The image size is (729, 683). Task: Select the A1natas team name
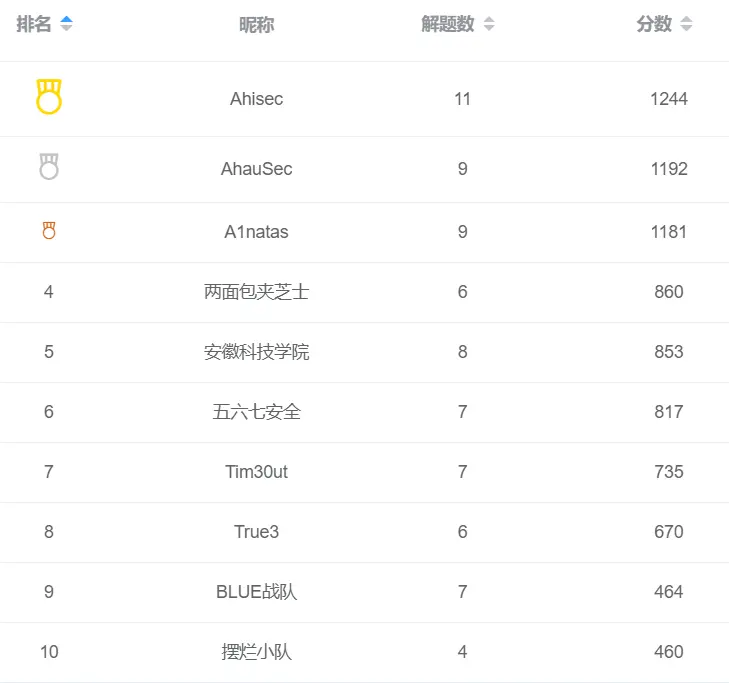tap(256, 232)
